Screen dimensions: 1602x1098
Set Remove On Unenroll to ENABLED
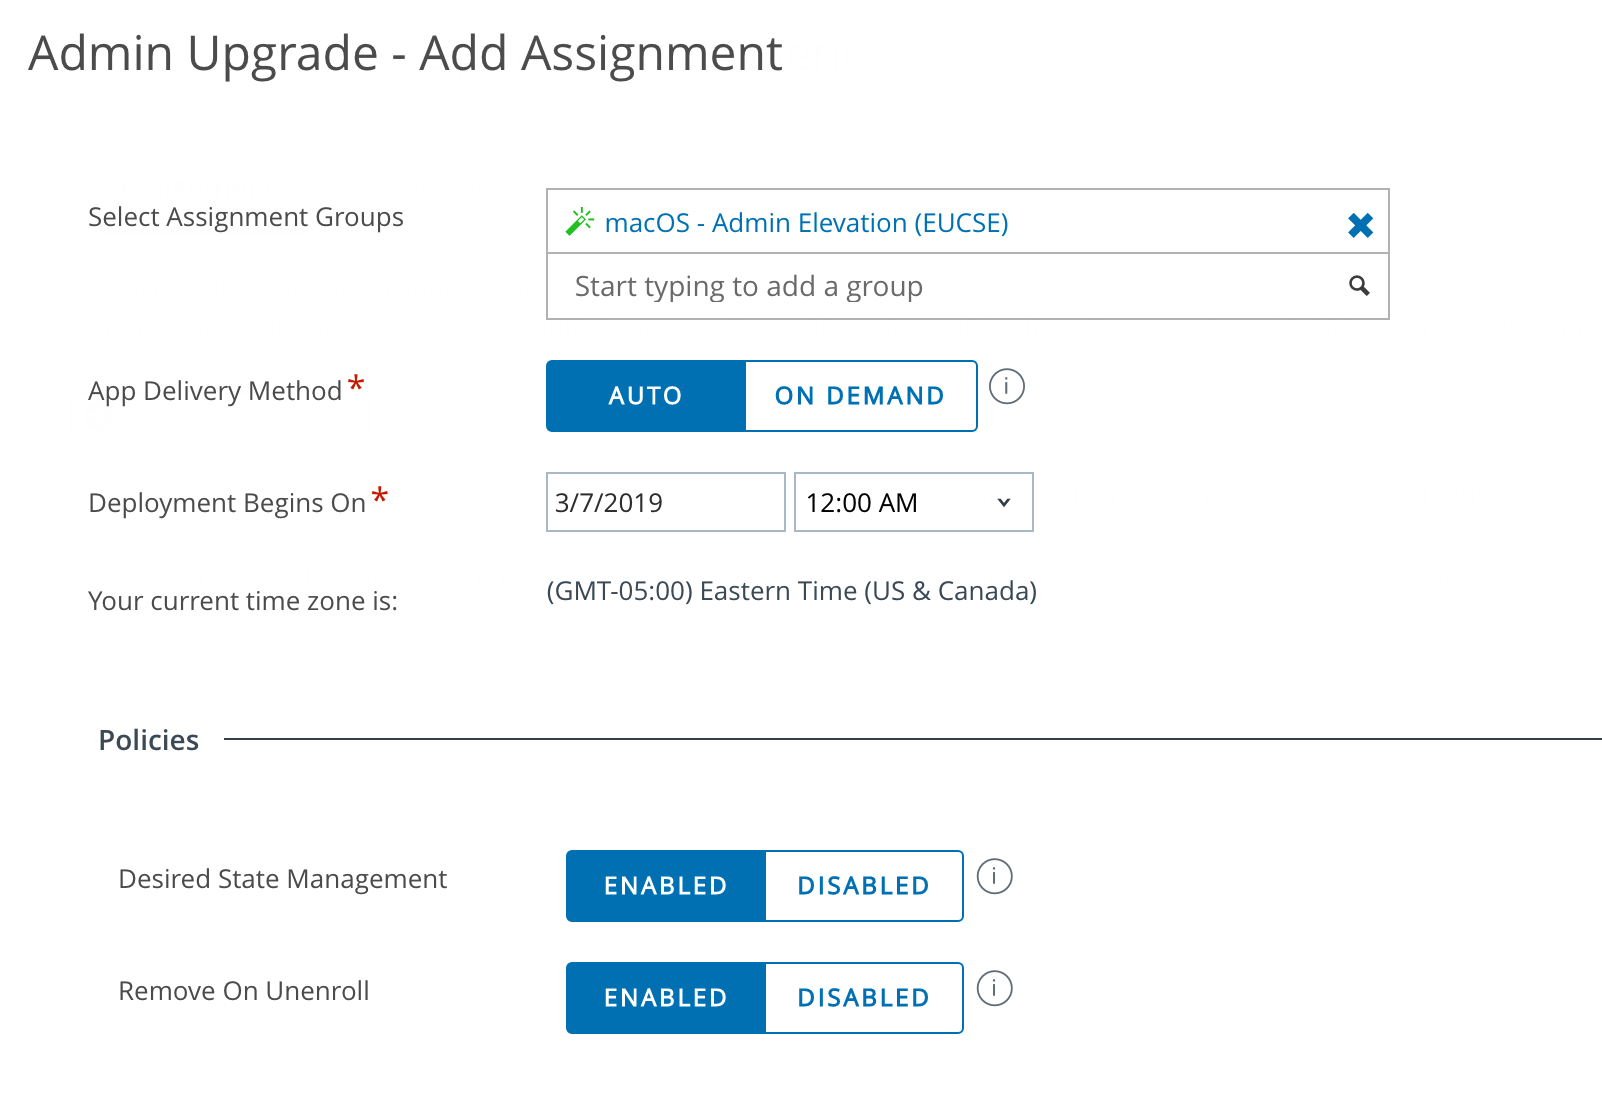(x=666, y=998)
